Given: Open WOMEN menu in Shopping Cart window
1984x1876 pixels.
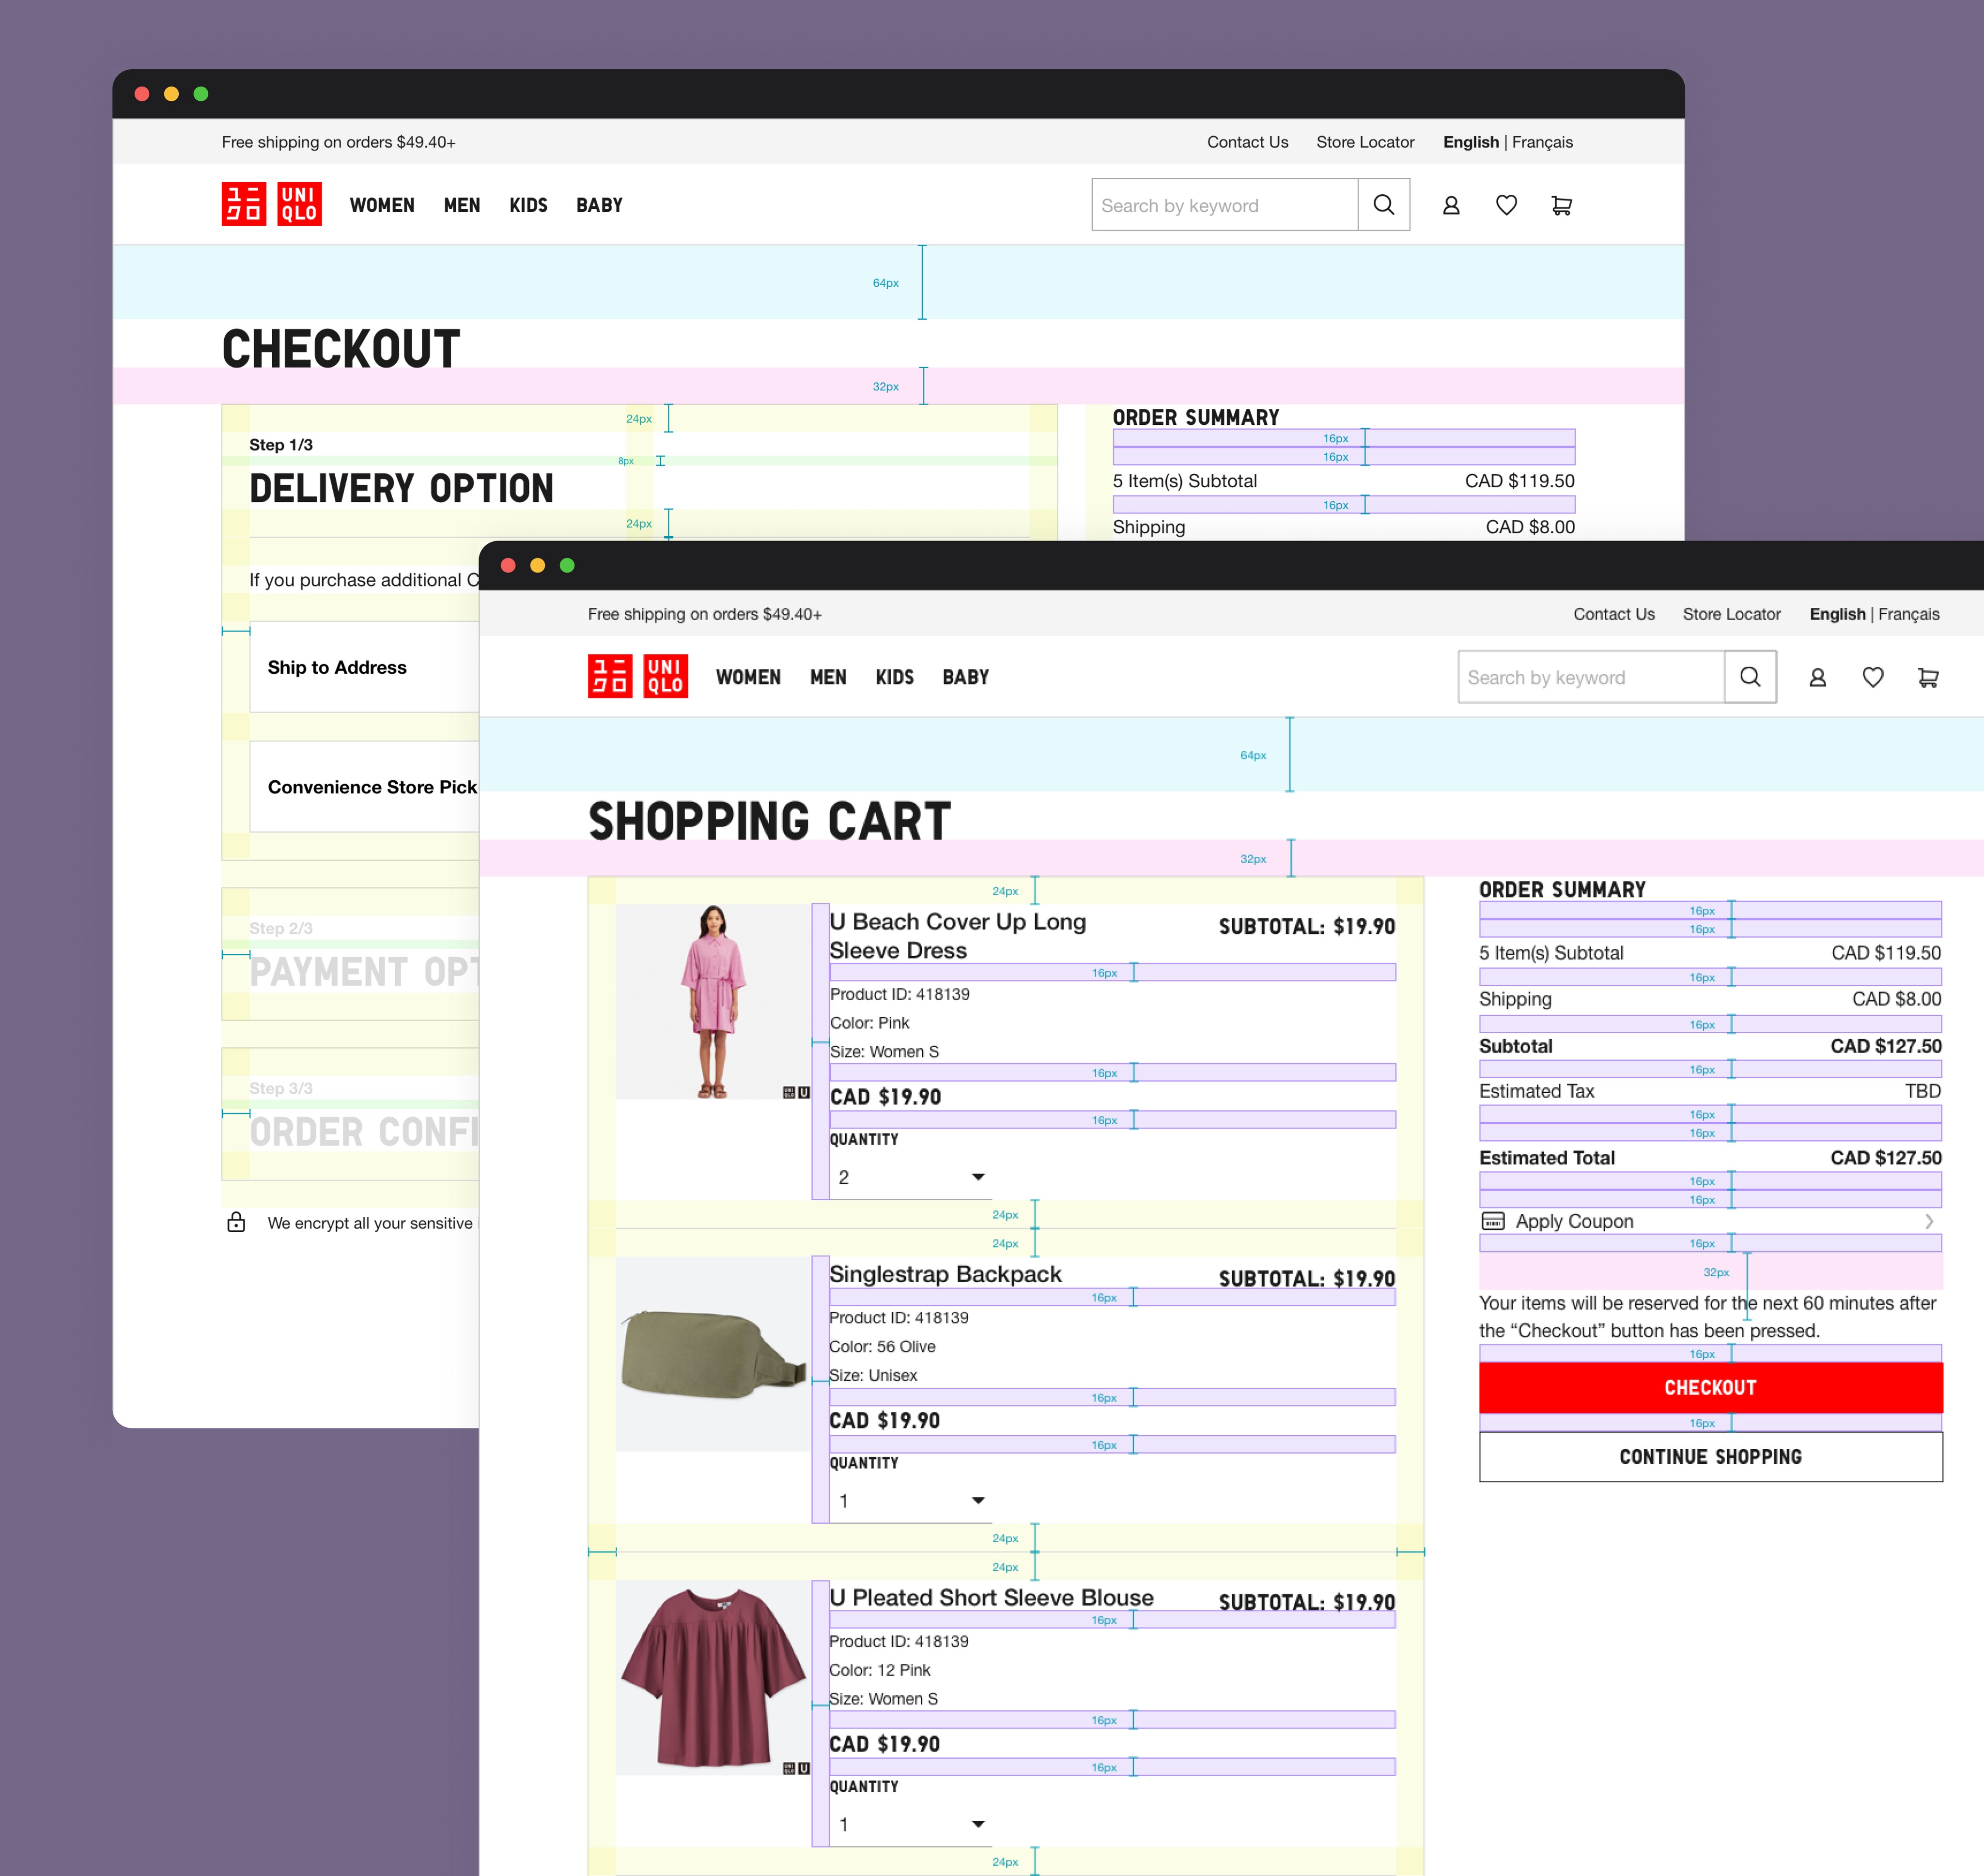Looking at the screenshot, I should pyautogui.click(x=748, y=677).
